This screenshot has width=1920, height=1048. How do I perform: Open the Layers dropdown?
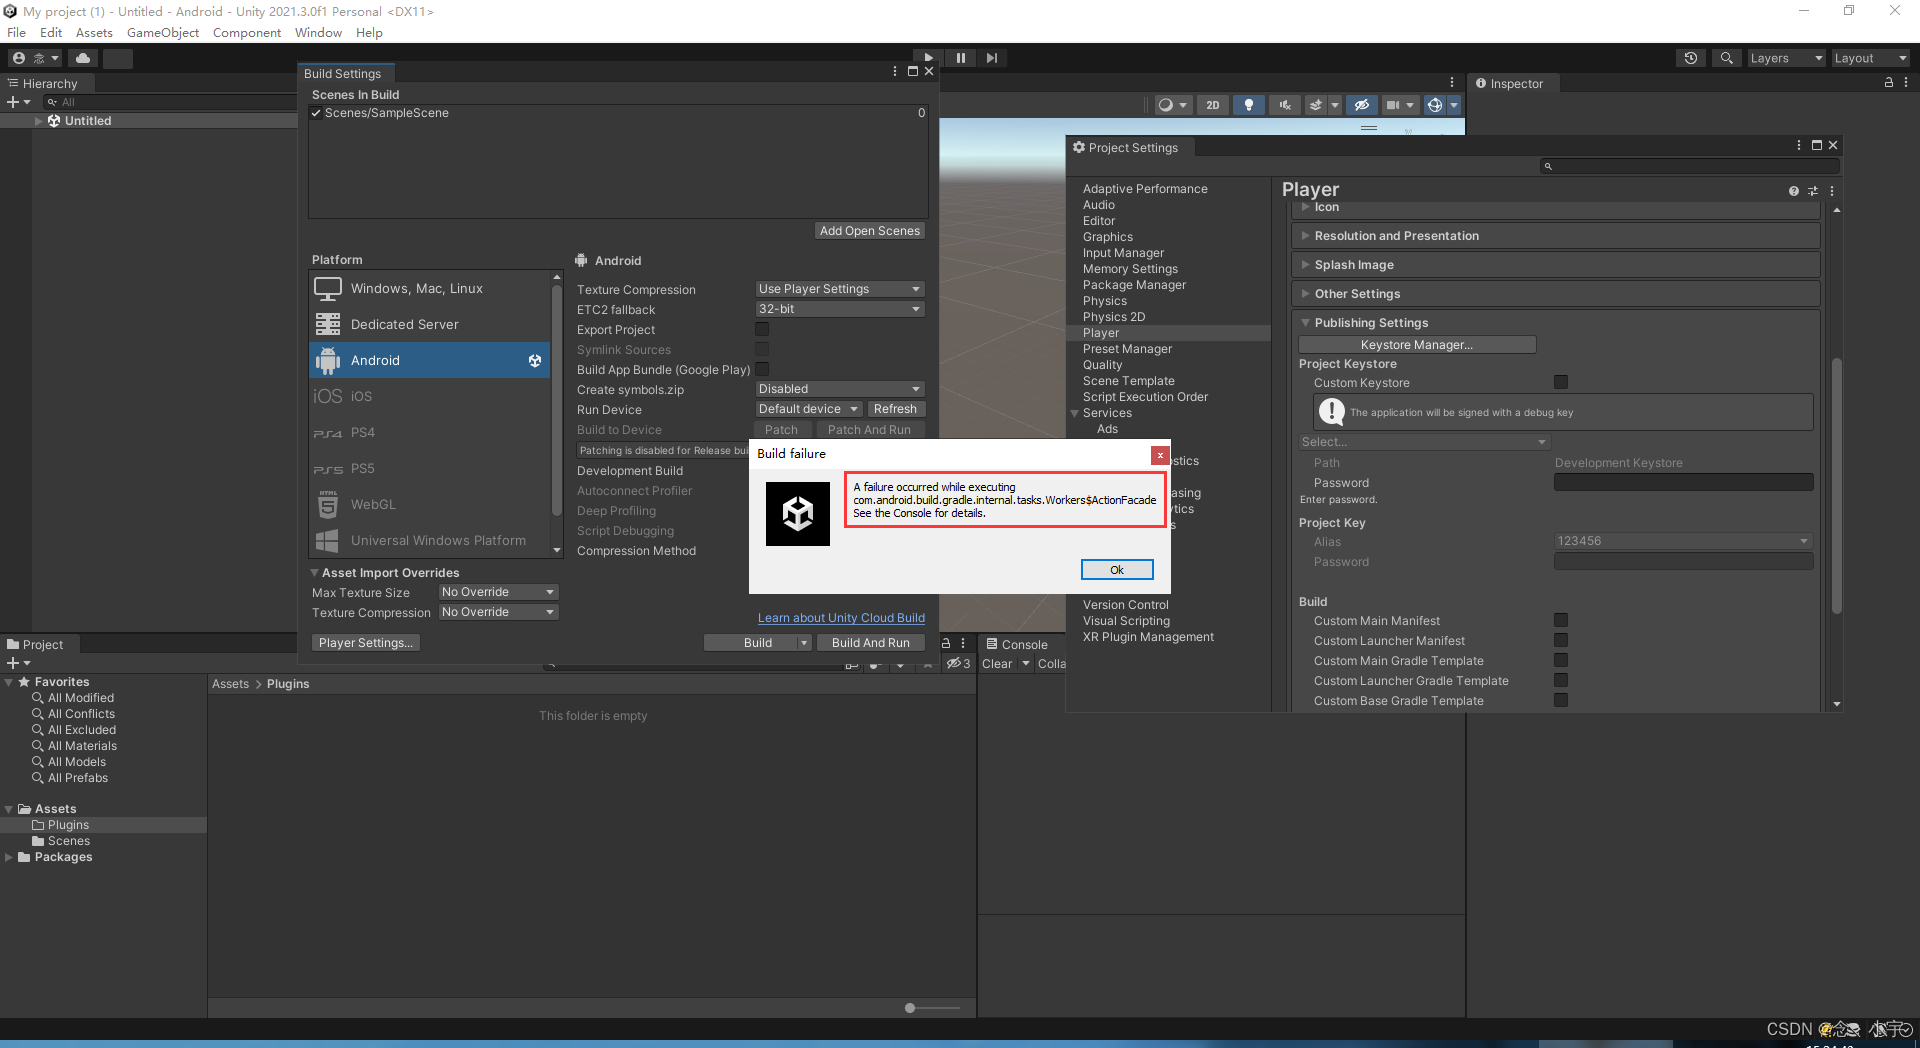click(1787, 58)
